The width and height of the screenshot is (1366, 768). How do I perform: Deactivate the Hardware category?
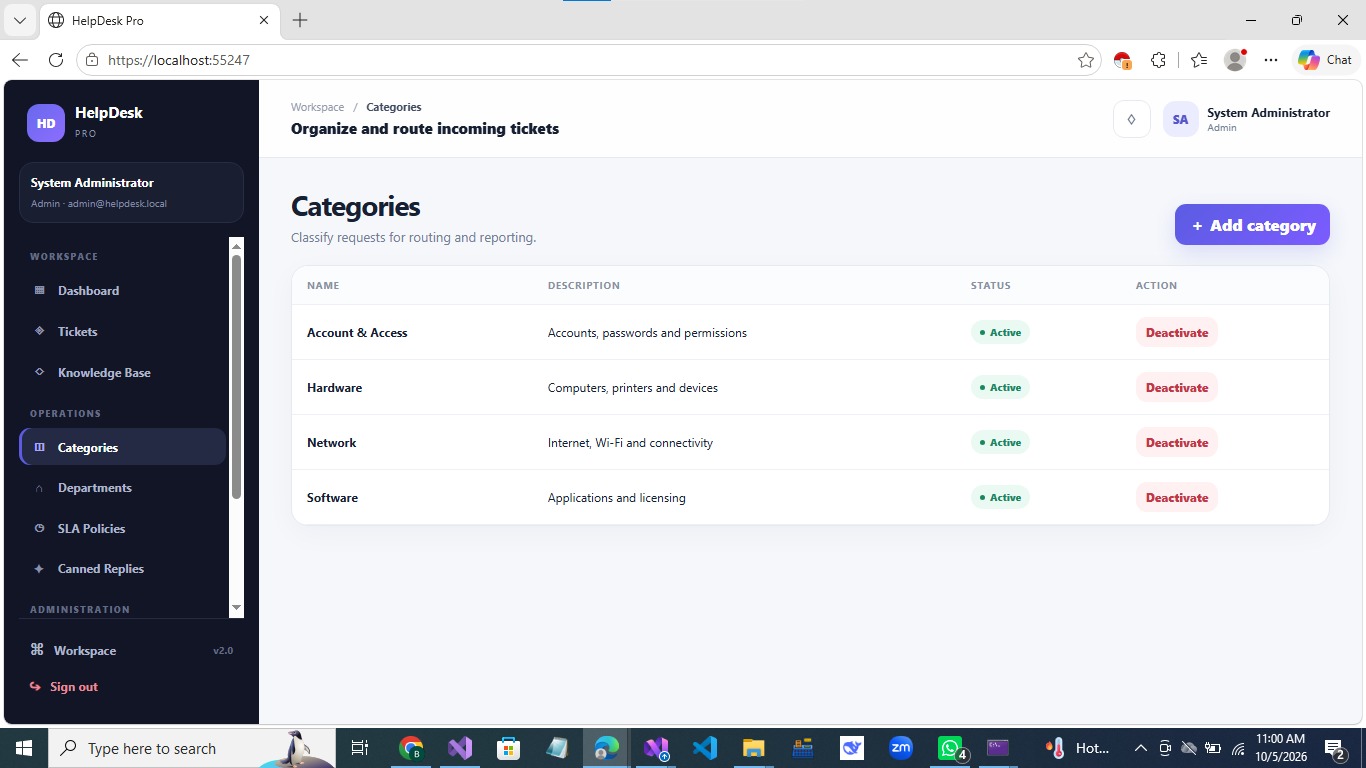1177,387
